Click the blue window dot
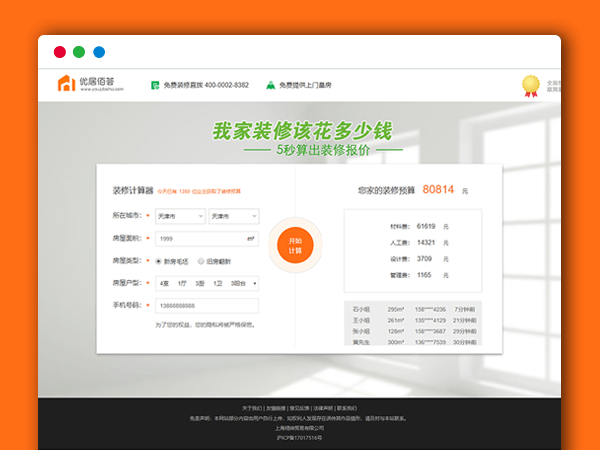 pos(99,52)
